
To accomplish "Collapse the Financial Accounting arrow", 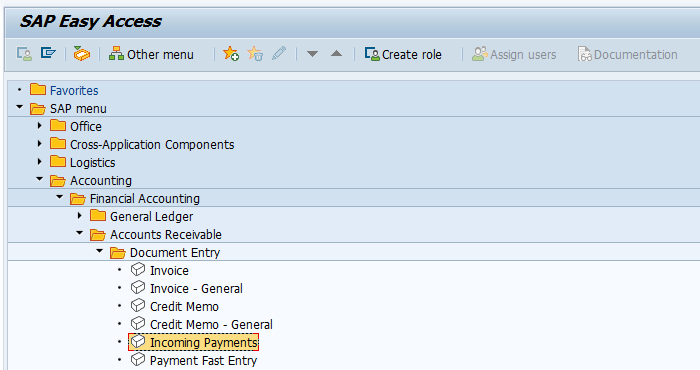I will point(59,197).
